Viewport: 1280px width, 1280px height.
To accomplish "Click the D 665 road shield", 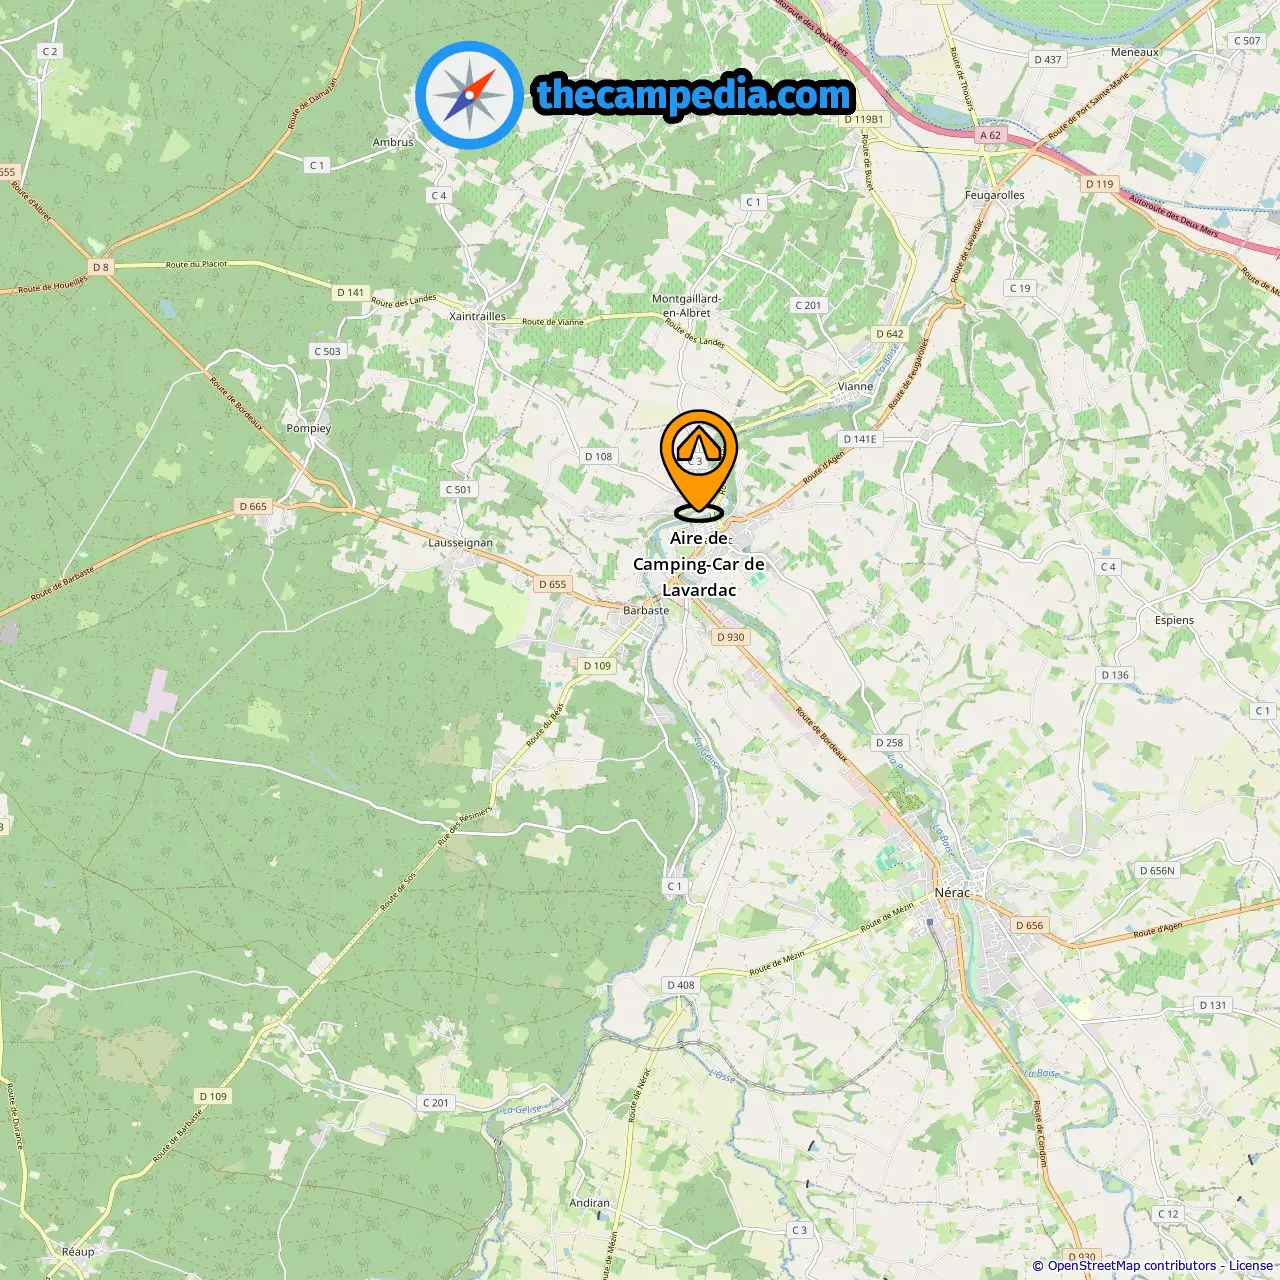I will pyautogui.click(x=253, y=506).
